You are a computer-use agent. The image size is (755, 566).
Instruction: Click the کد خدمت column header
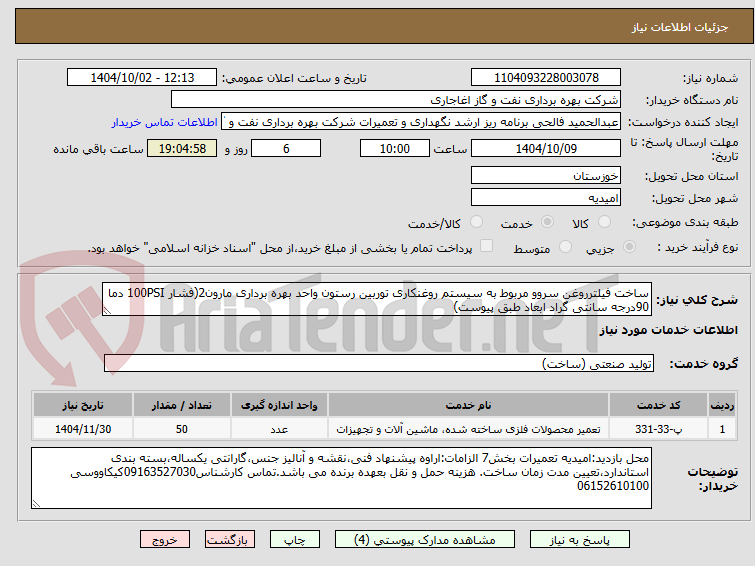658,405
